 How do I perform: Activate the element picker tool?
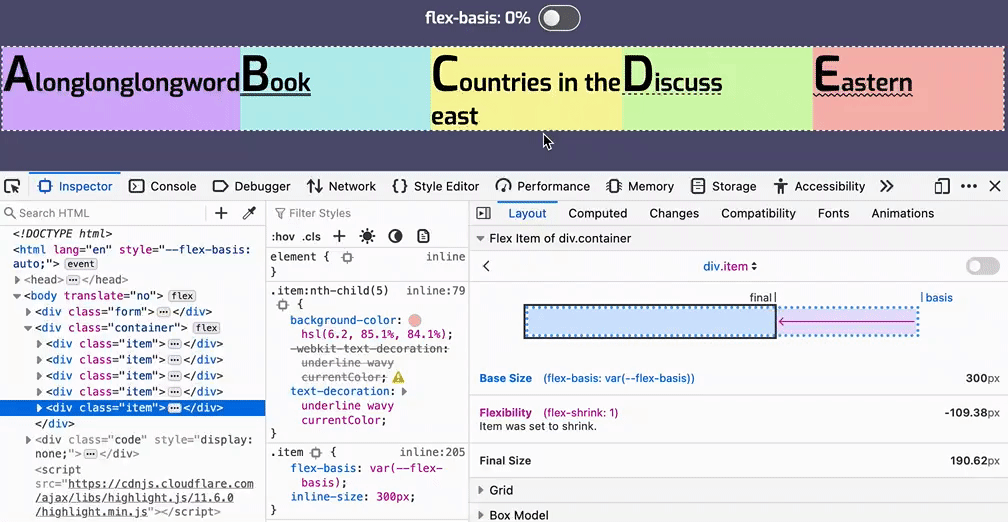coord(12,186)
